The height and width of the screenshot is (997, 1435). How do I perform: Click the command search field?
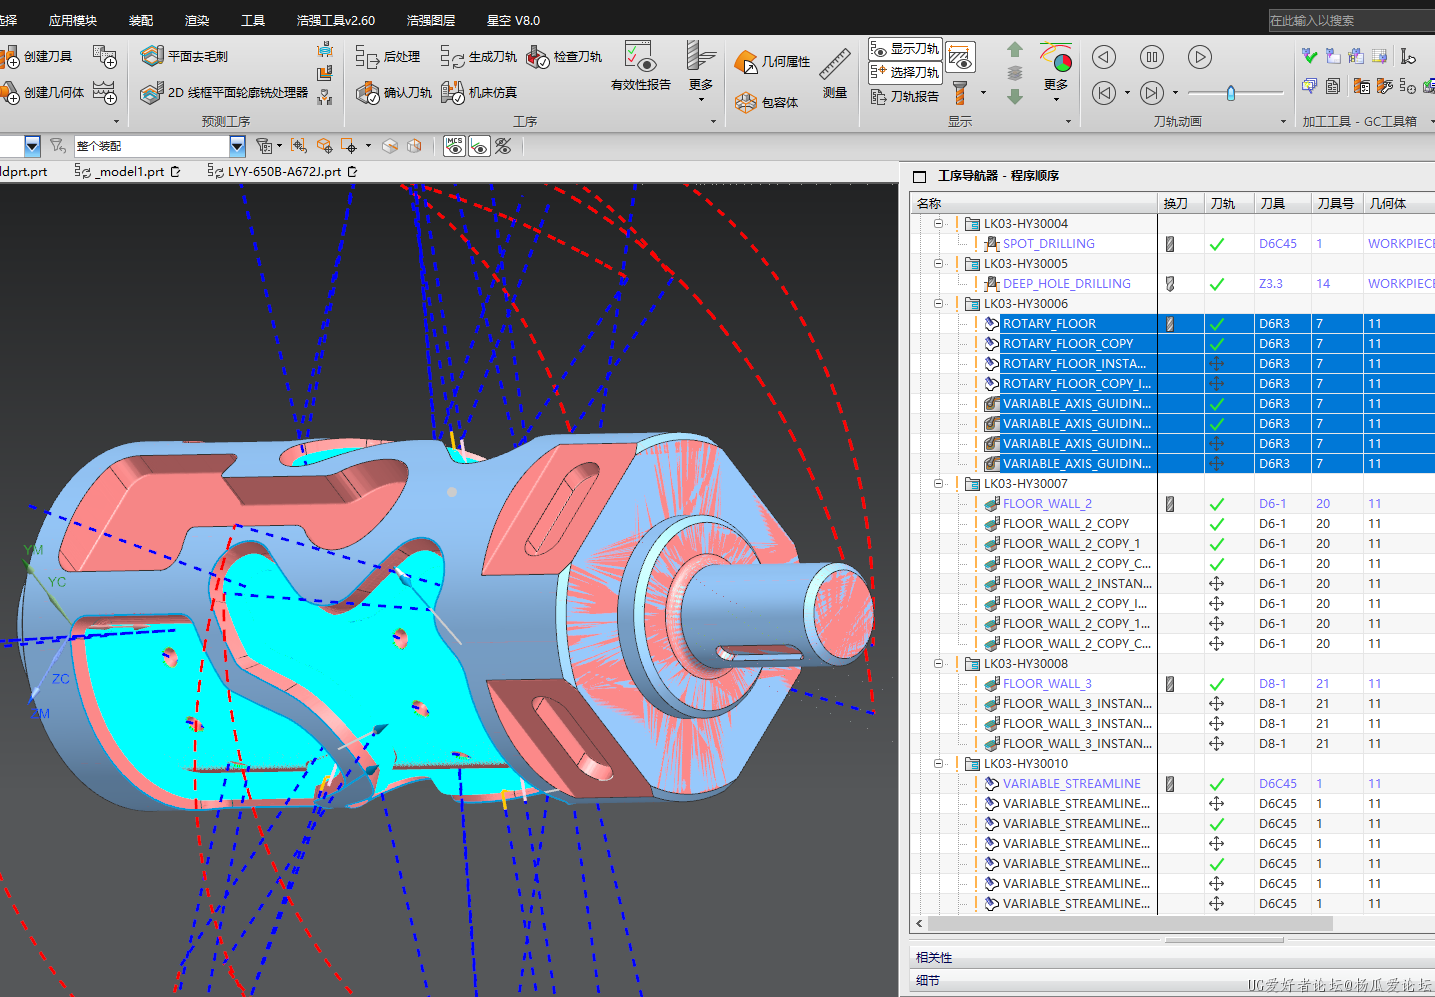pos(1350,20)
